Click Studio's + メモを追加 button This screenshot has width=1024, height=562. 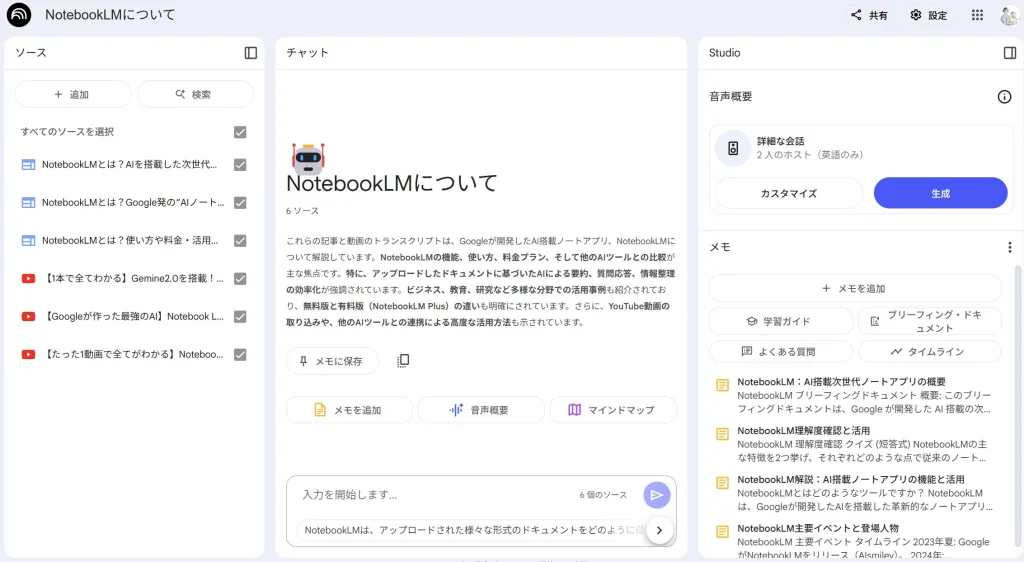pos(855,289)
